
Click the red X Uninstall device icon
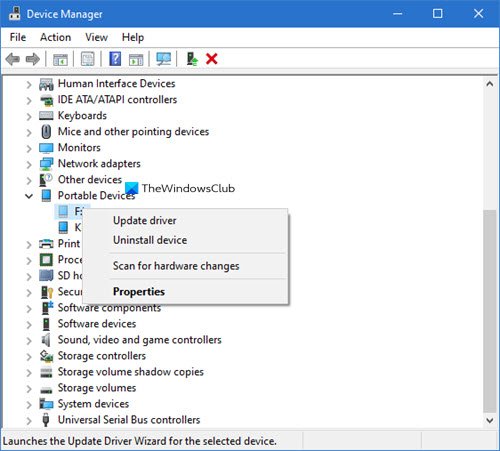[x=212, y=59]
